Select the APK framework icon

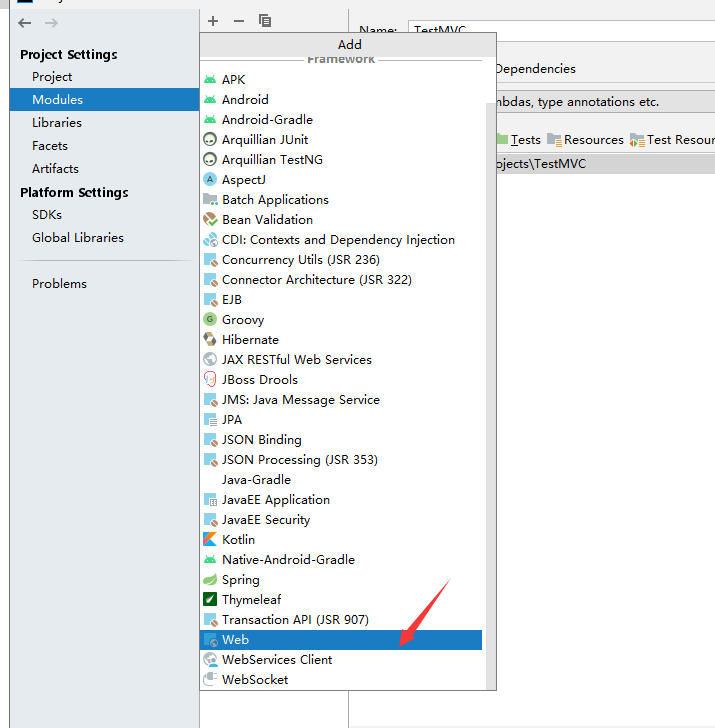coord(210,79)
